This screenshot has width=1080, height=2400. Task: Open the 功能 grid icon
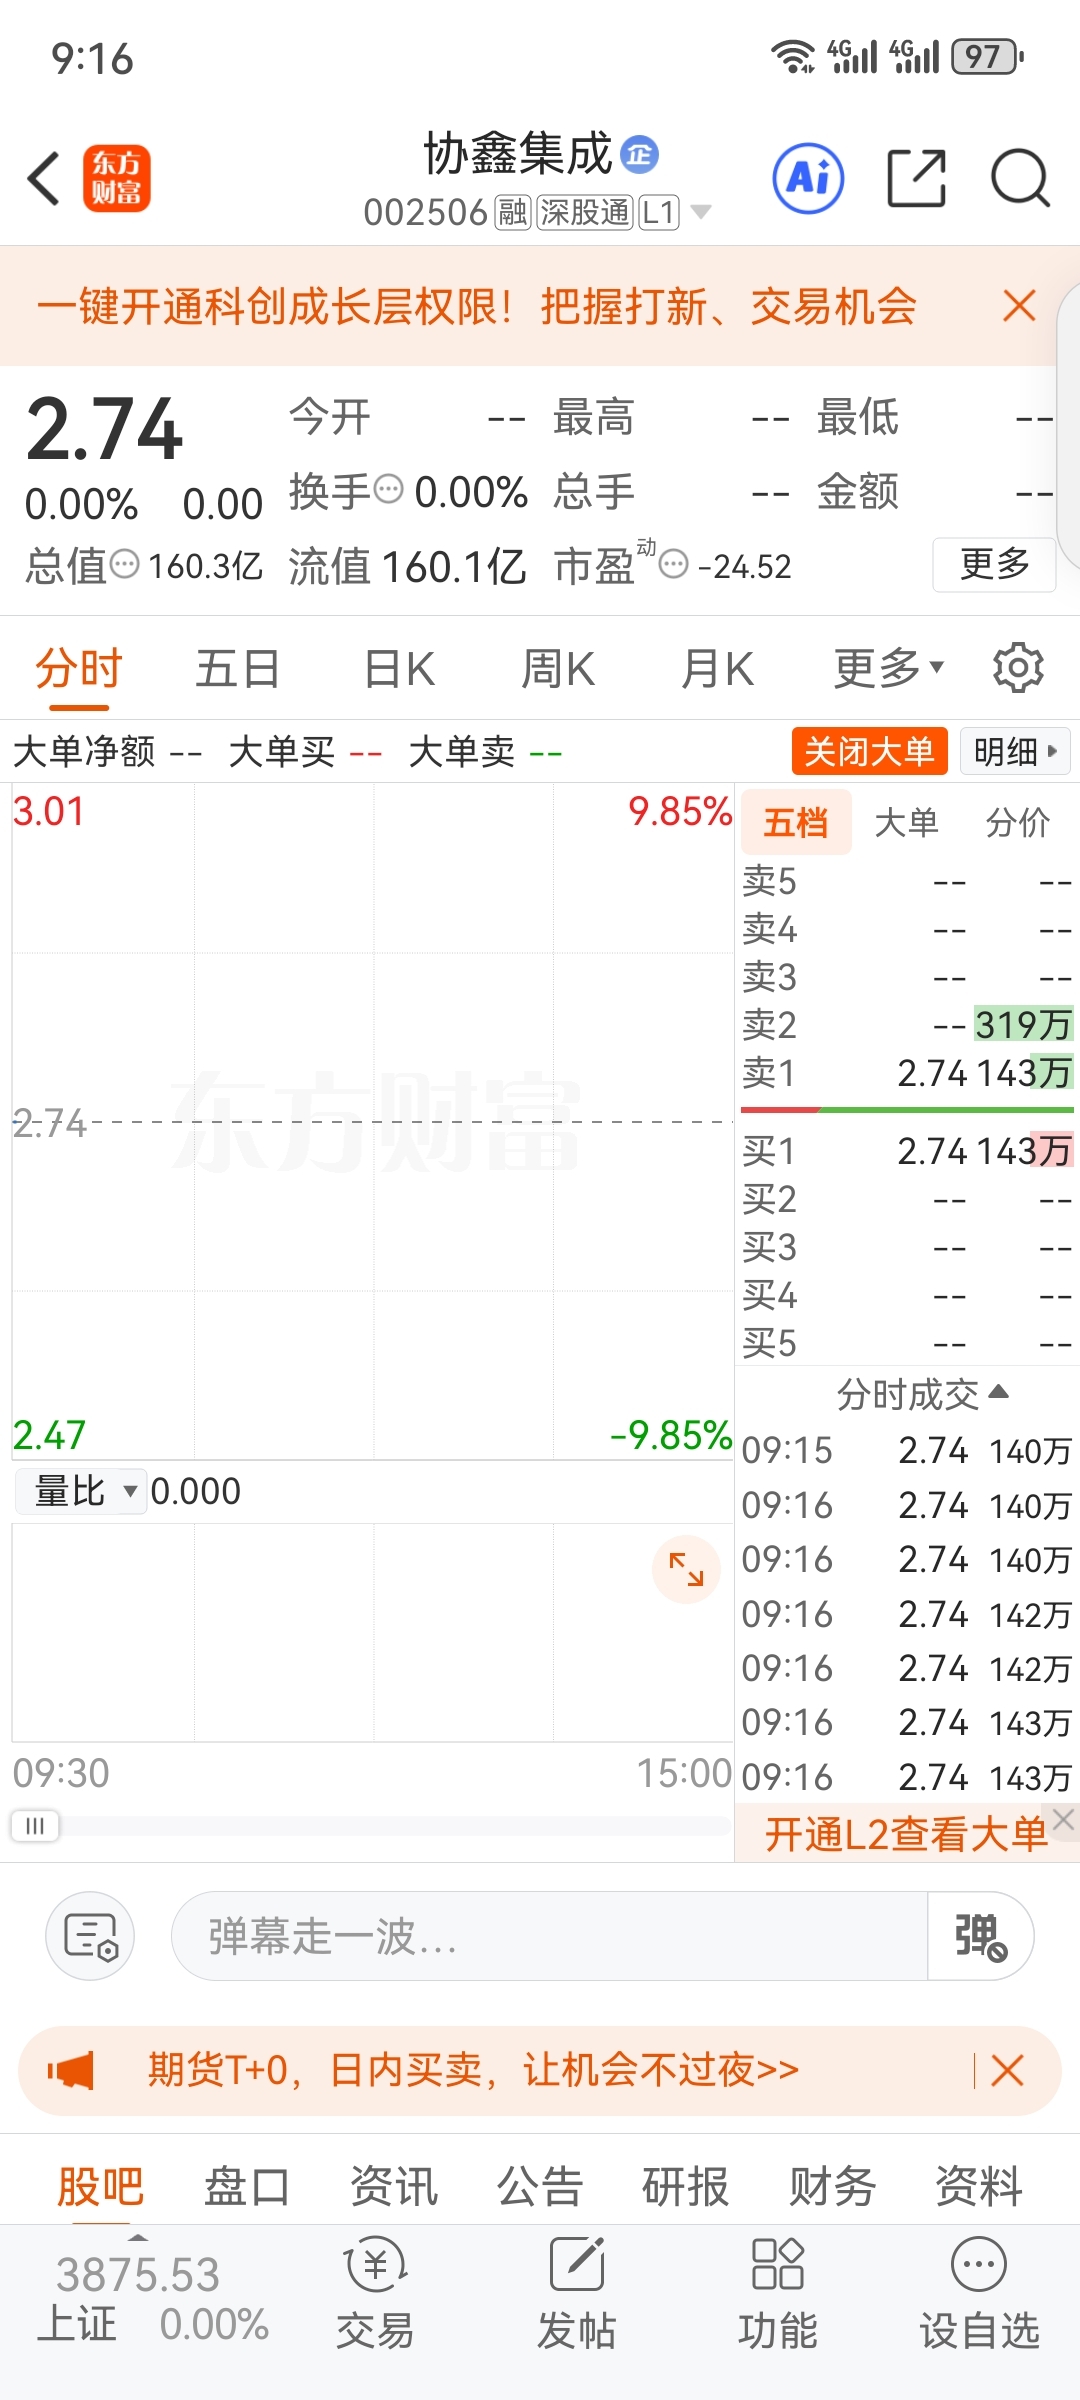pyautogui.click(x=778, y=2265)
